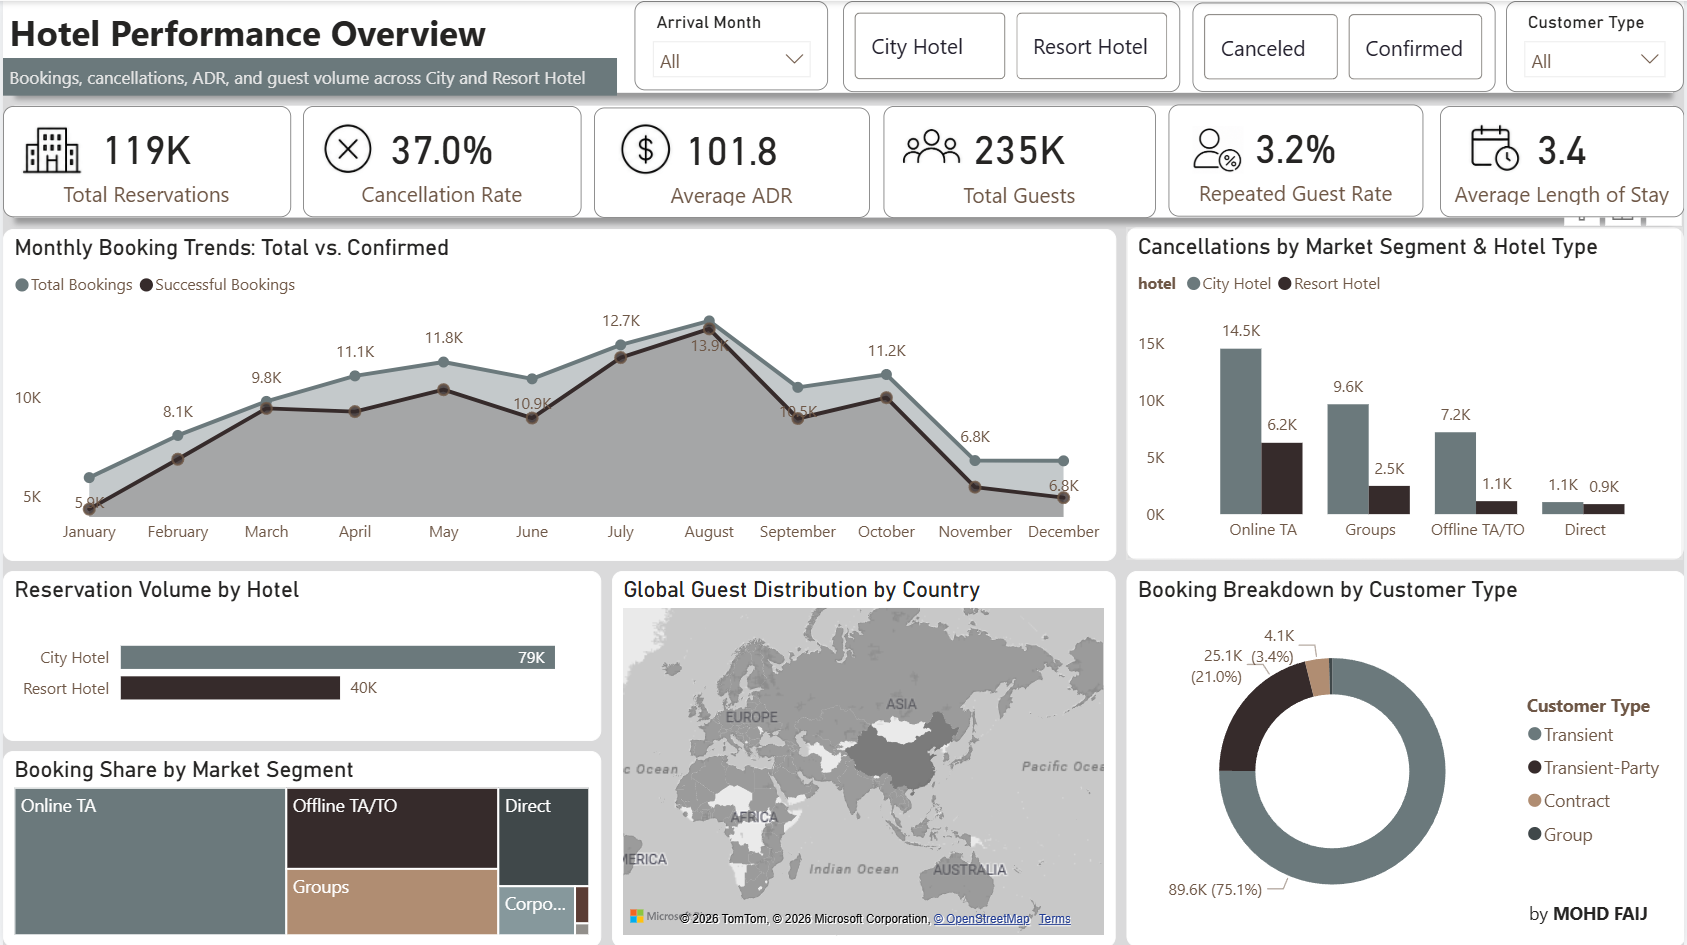Click the '37.0%' cancellation rate value
Image resolution: width=1687 pixels, height=945 pixels.
[x=442, y=151]
